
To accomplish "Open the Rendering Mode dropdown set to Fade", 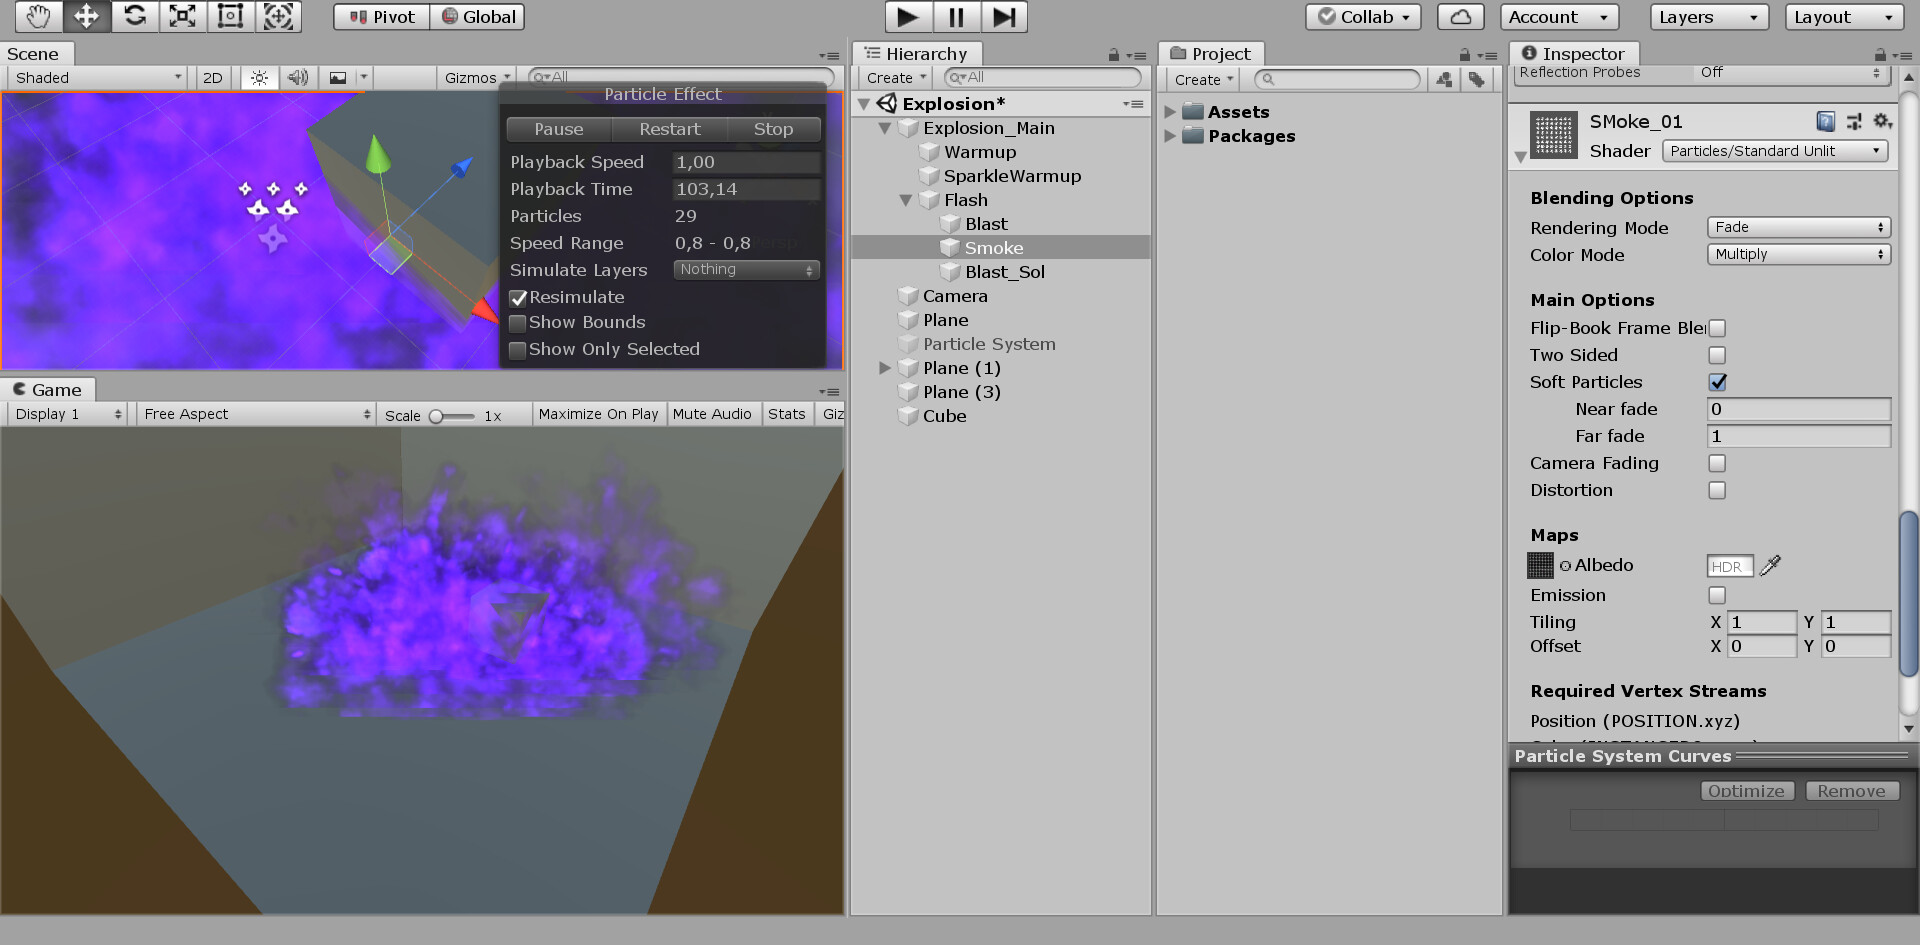I will tap(1797, 227).
